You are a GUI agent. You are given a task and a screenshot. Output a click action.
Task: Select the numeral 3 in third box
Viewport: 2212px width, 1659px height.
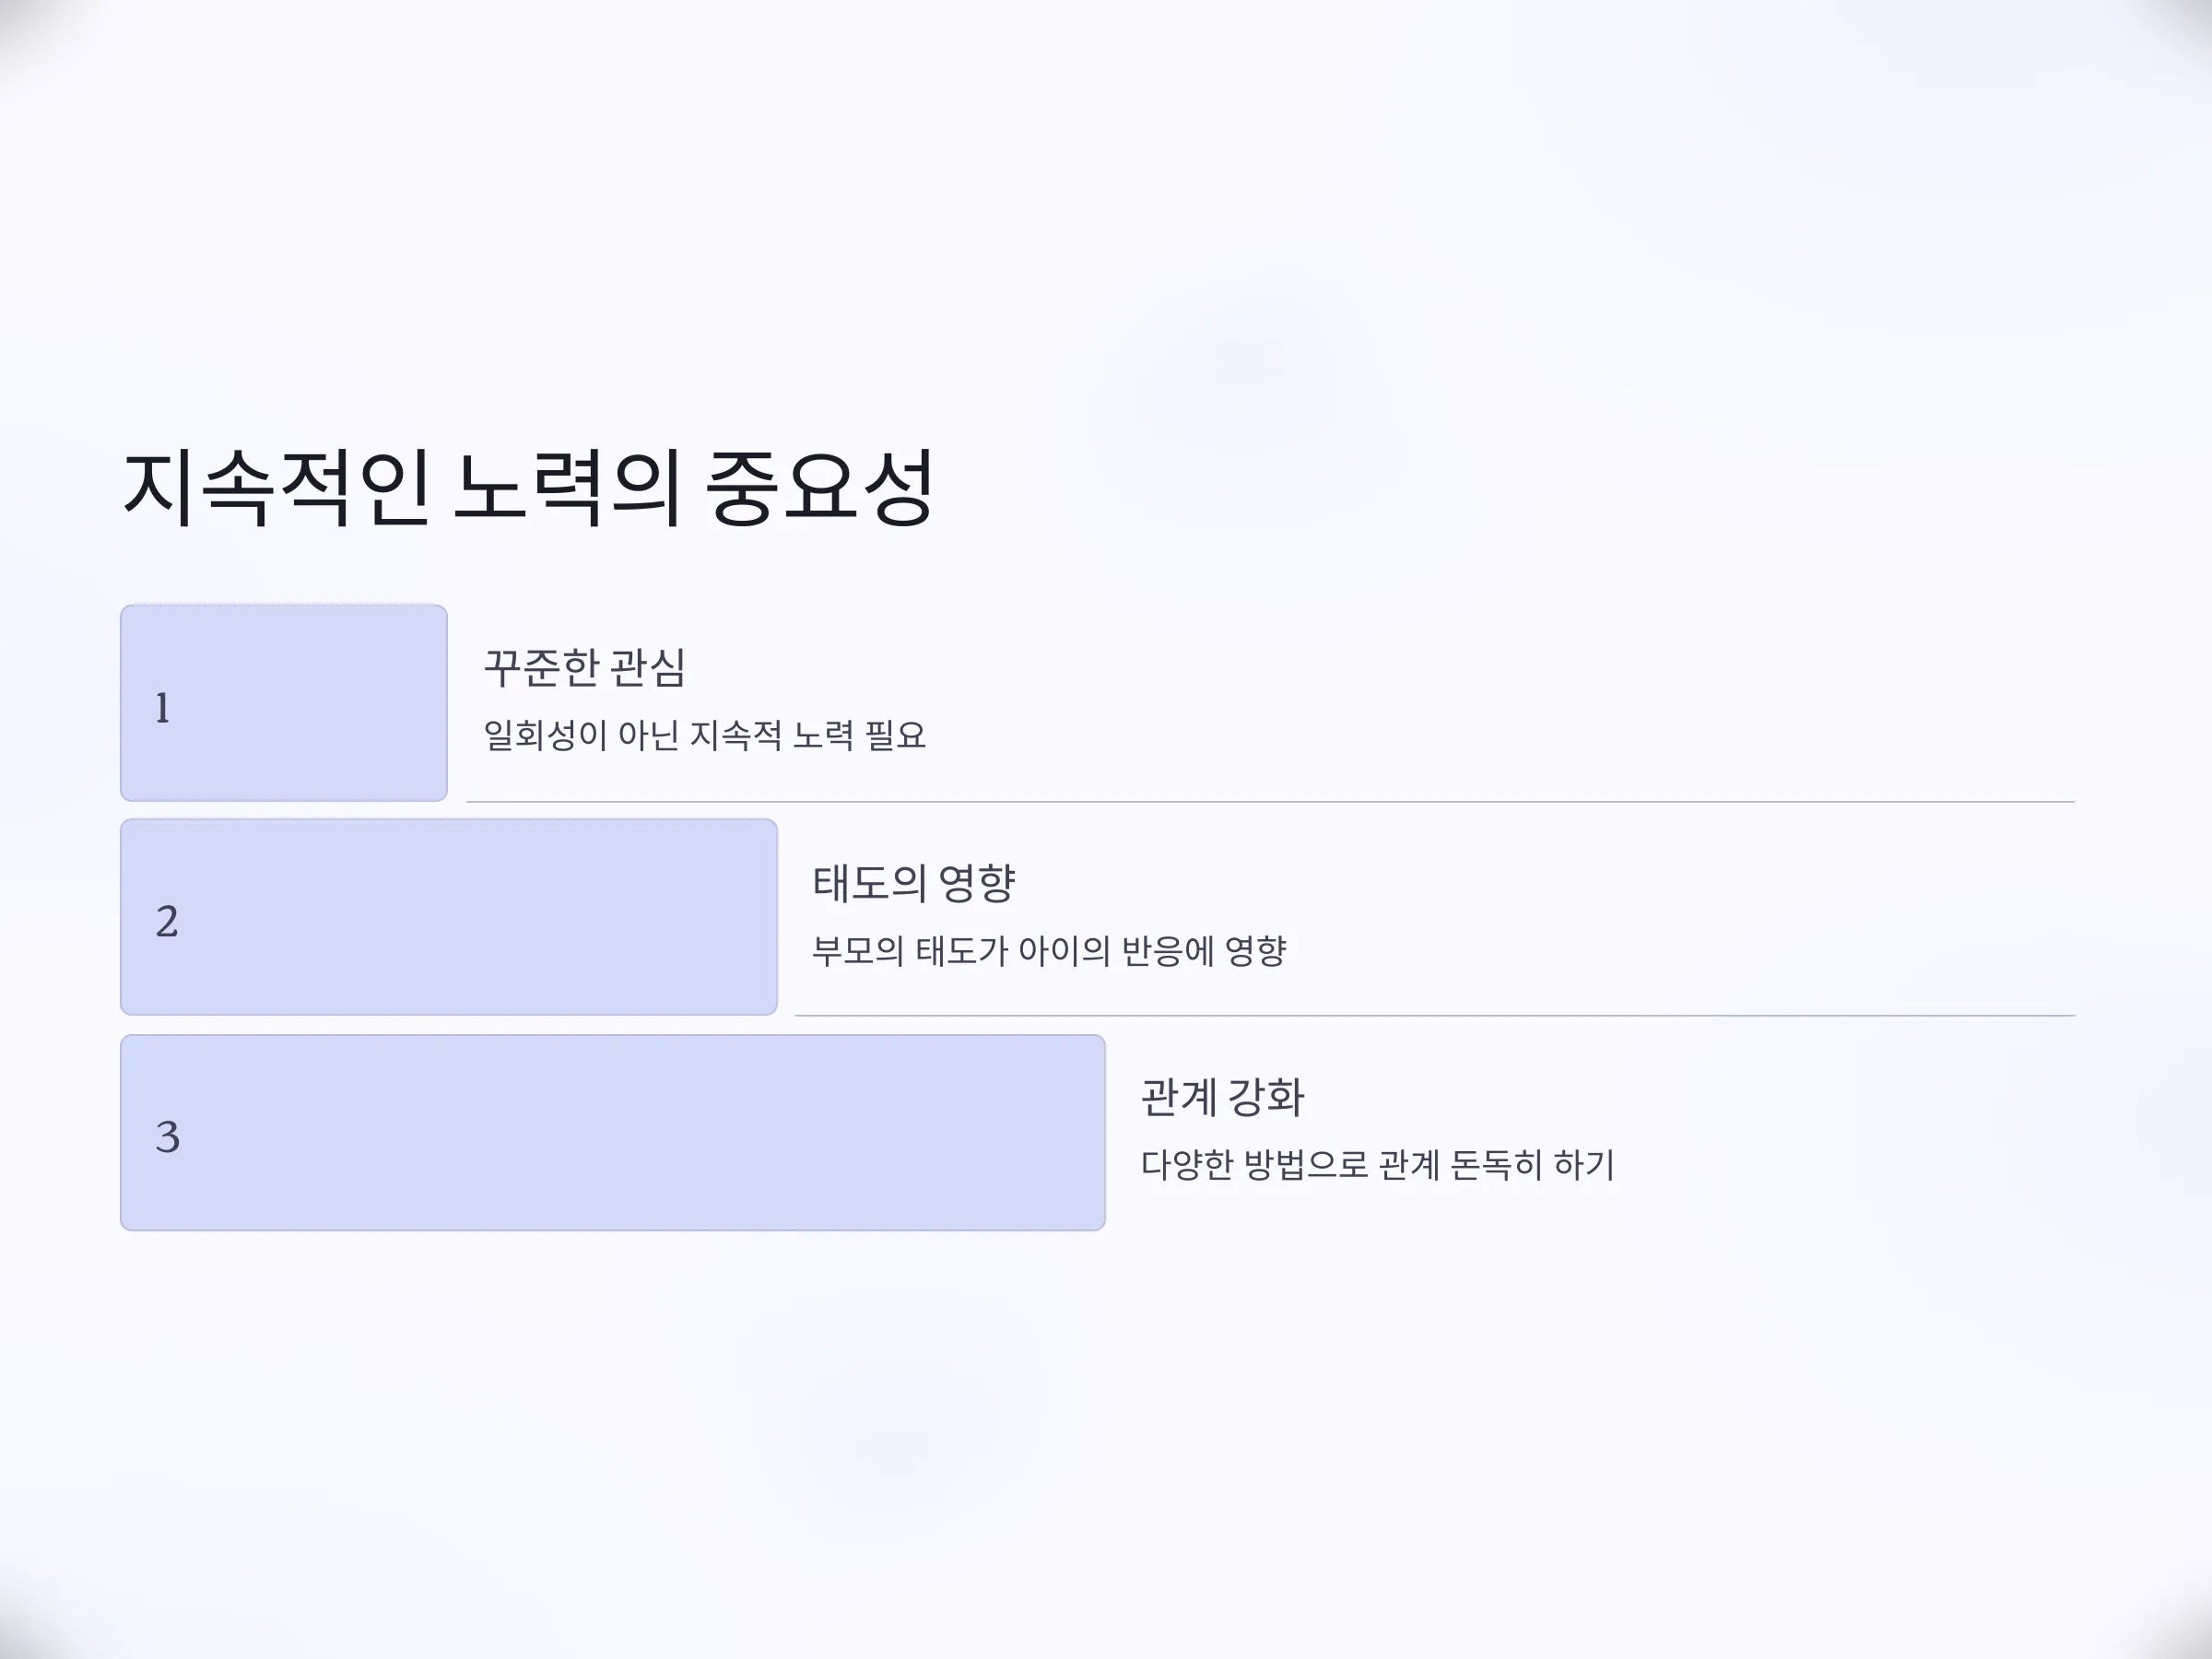tap(167, 1137)
